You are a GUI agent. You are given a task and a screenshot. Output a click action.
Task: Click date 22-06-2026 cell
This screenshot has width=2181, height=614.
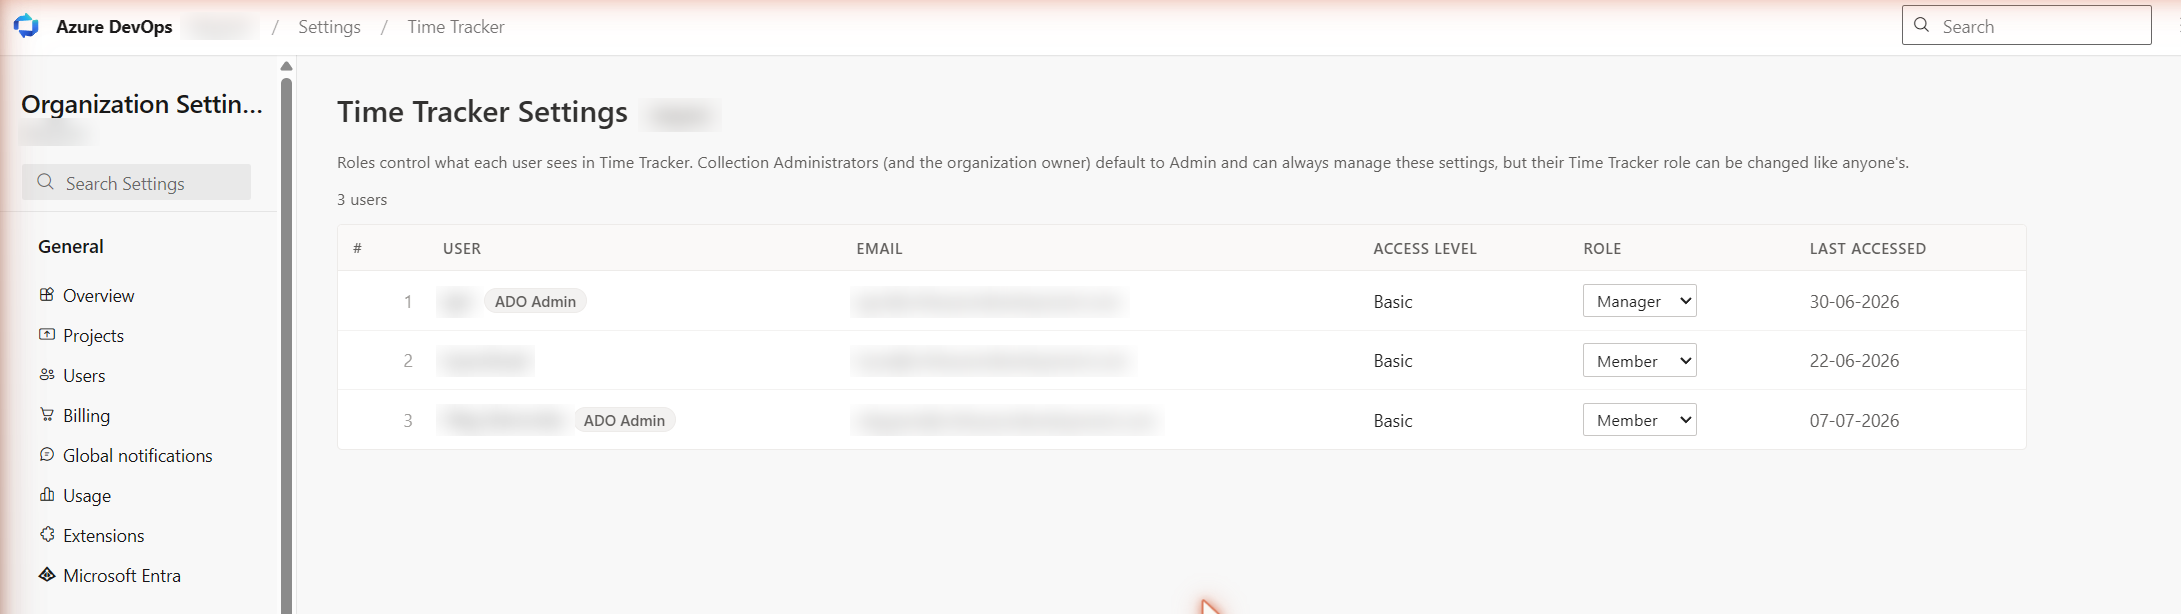tap(1854, 361)
